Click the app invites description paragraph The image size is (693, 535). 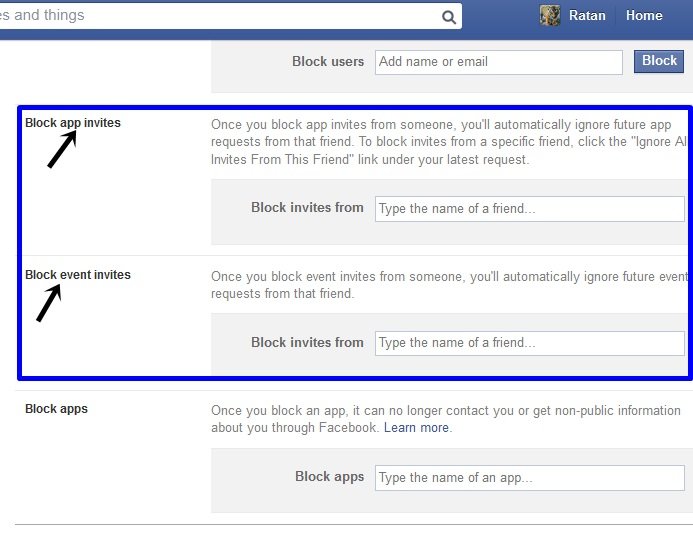pos(449,142)
